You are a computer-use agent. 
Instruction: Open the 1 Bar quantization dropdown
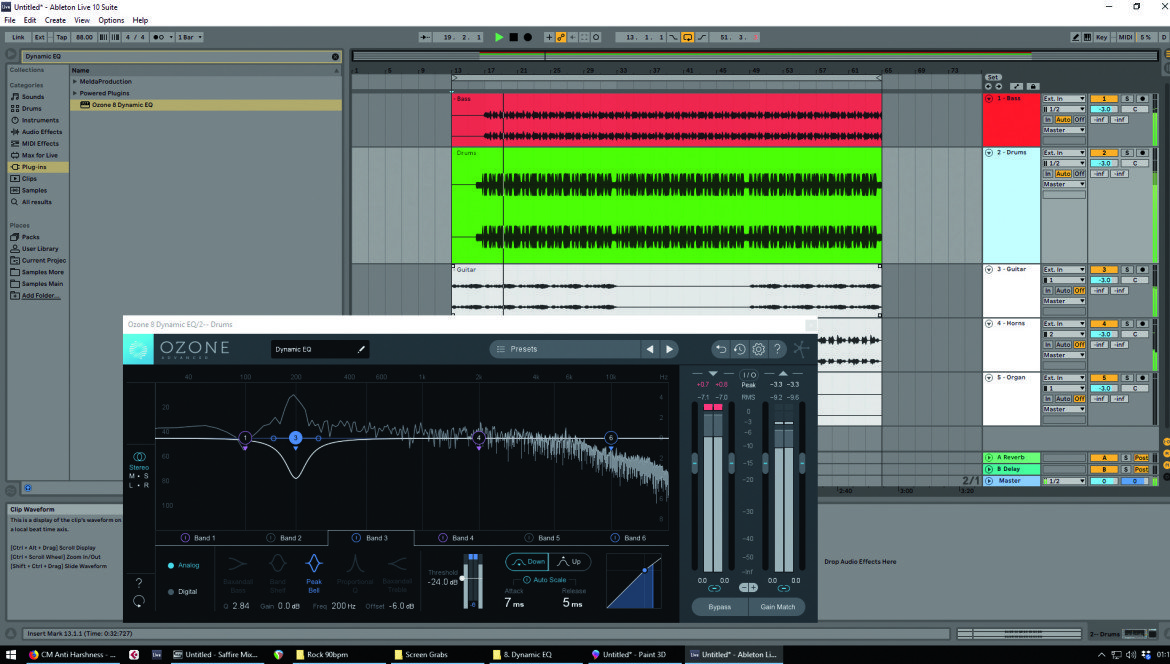pos(190,37)
